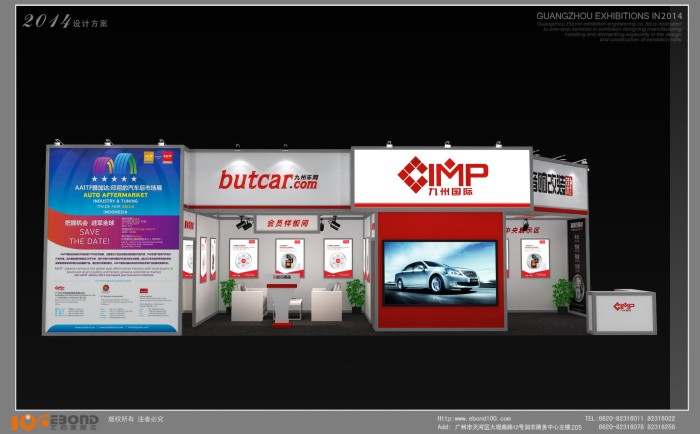The width and height of the screenshot is (700, 434).
Task: Click the TEL phone number line
Action: [630, 418]
